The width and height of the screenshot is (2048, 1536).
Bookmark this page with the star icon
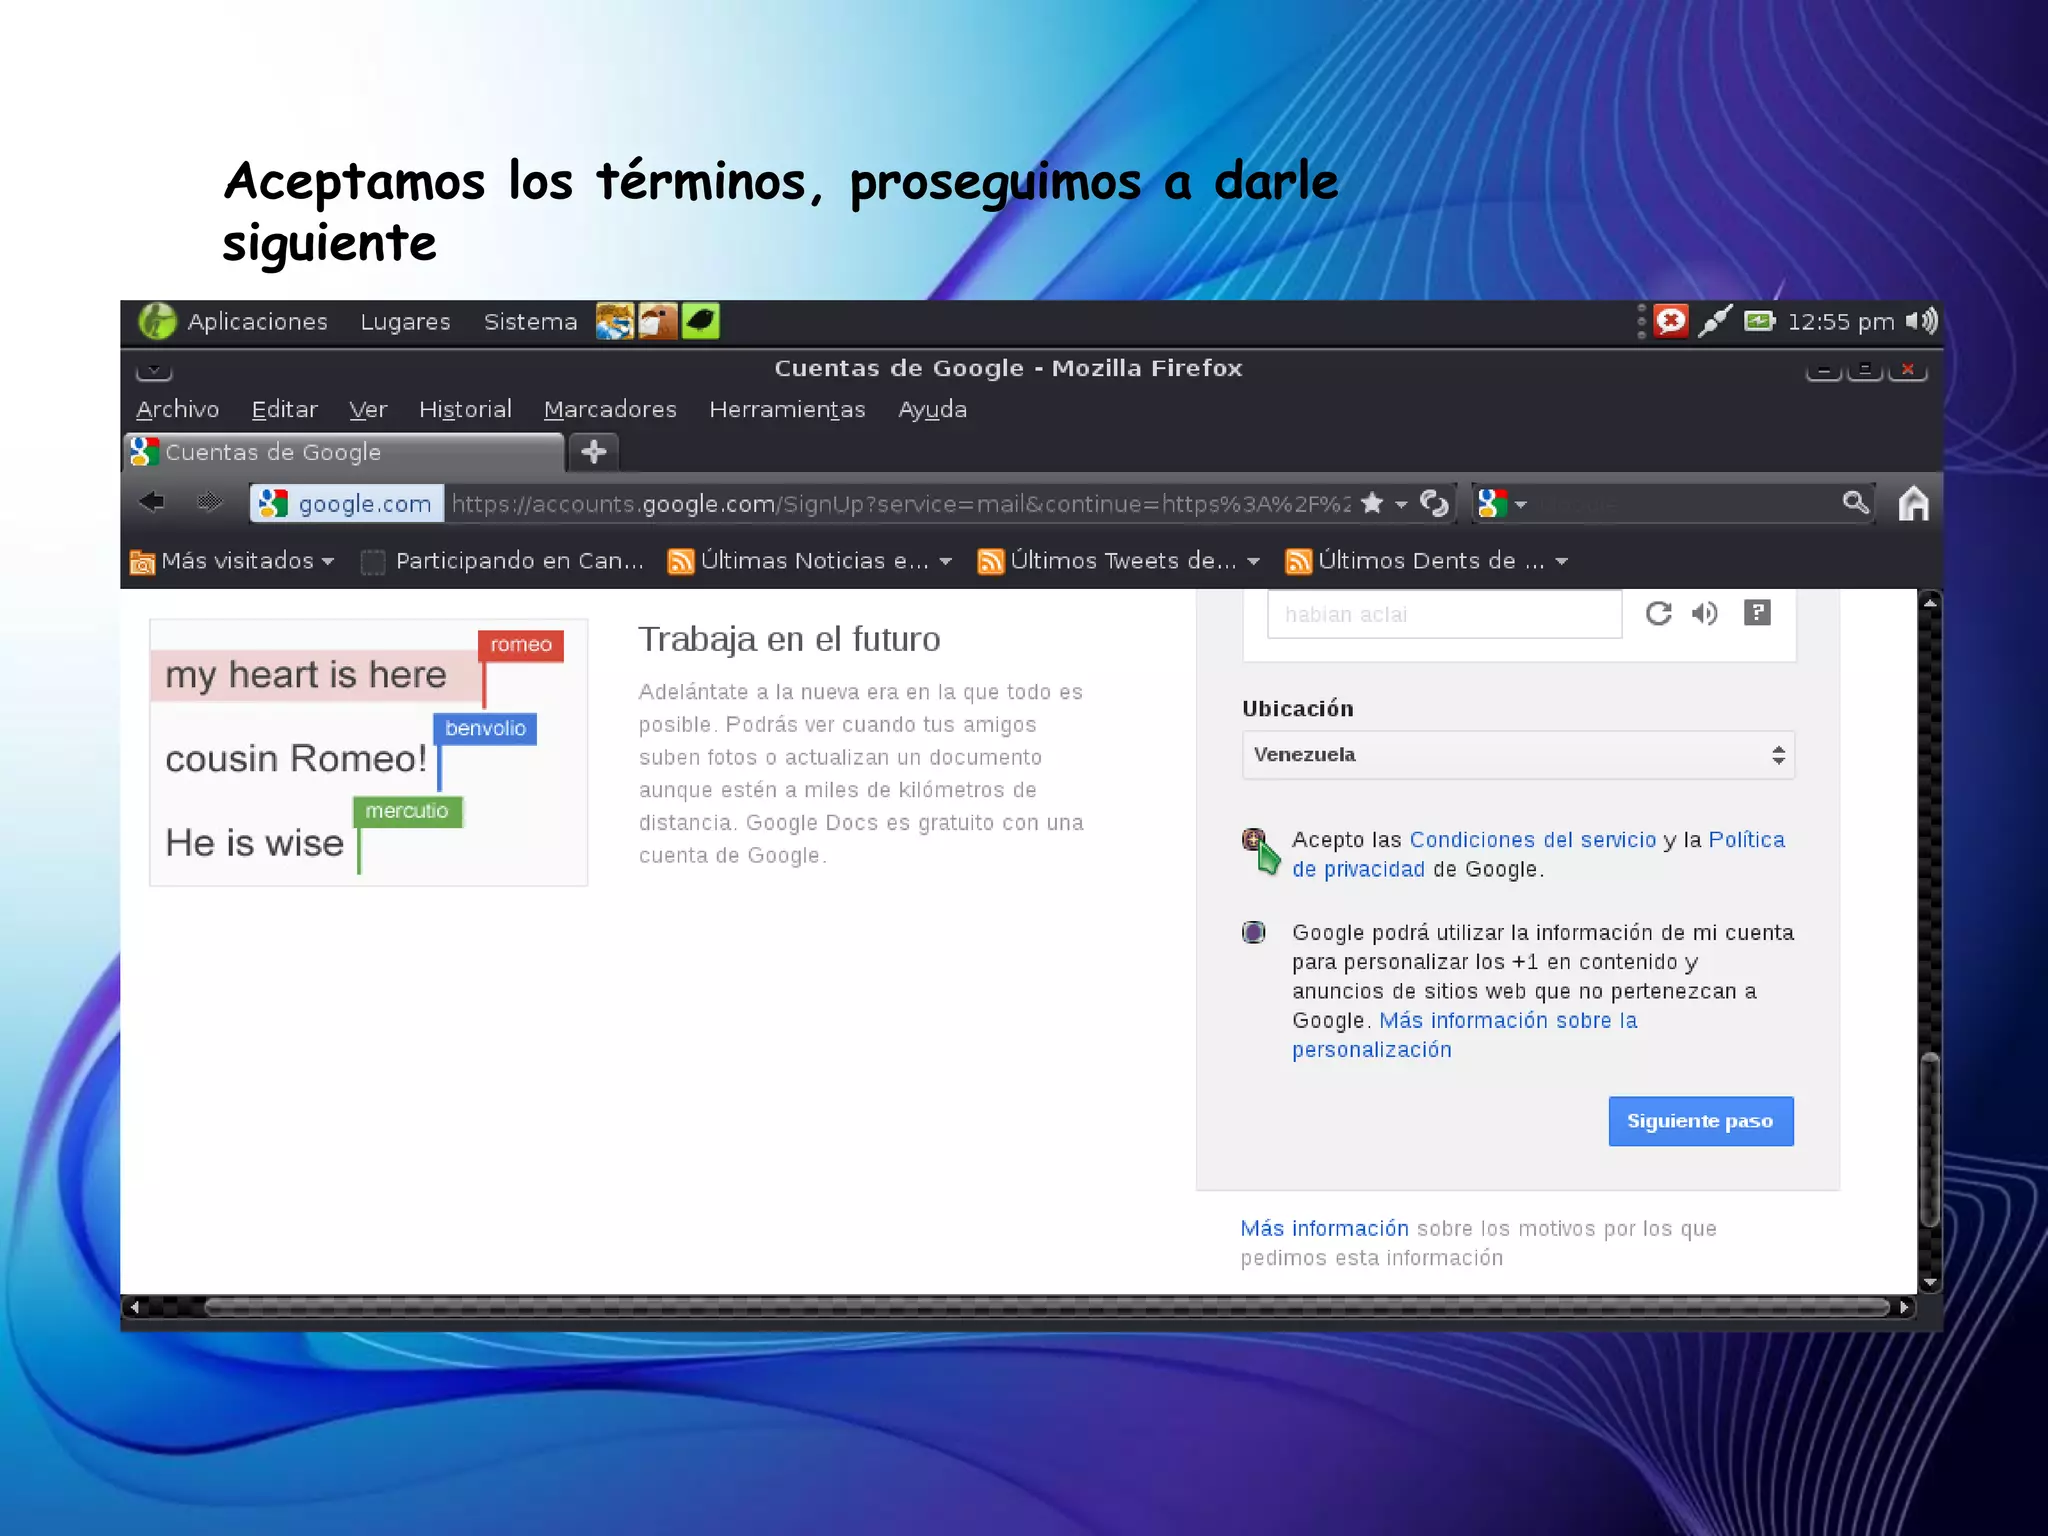[1372, 503]
